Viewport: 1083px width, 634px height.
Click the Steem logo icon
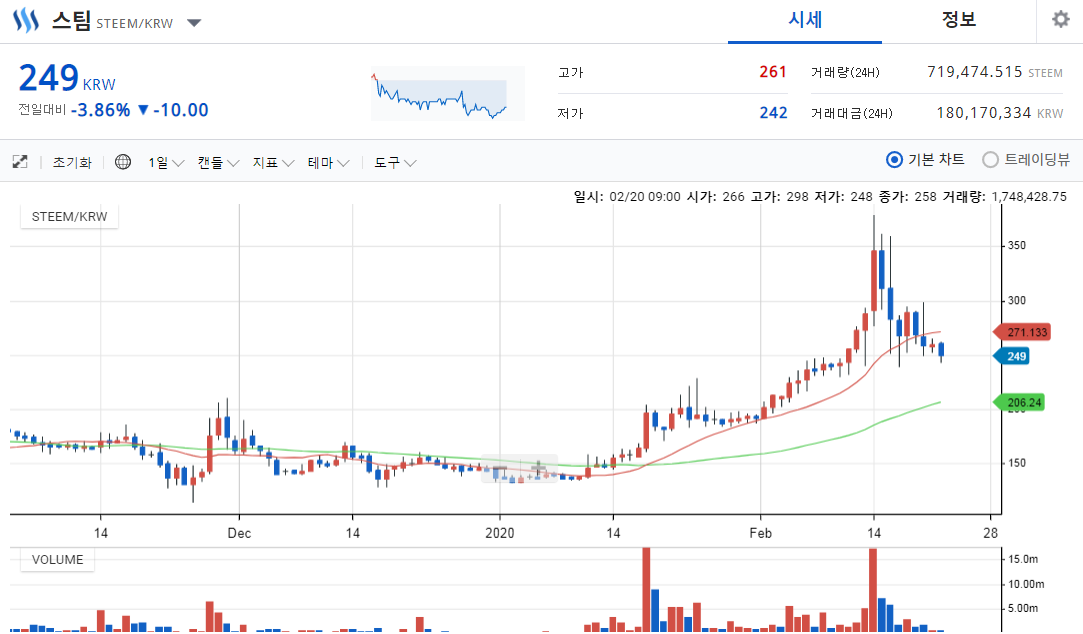click(26, 21)
